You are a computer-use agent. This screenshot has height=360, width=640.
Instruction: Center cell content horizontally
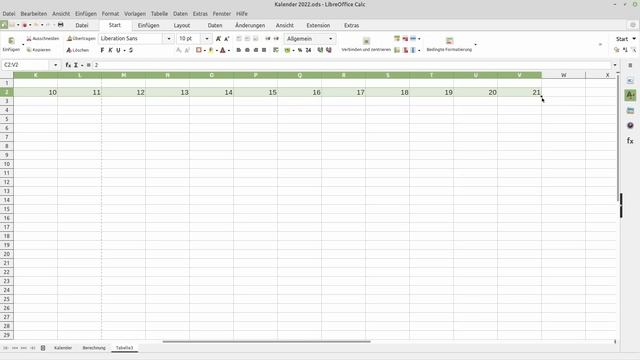247,50
